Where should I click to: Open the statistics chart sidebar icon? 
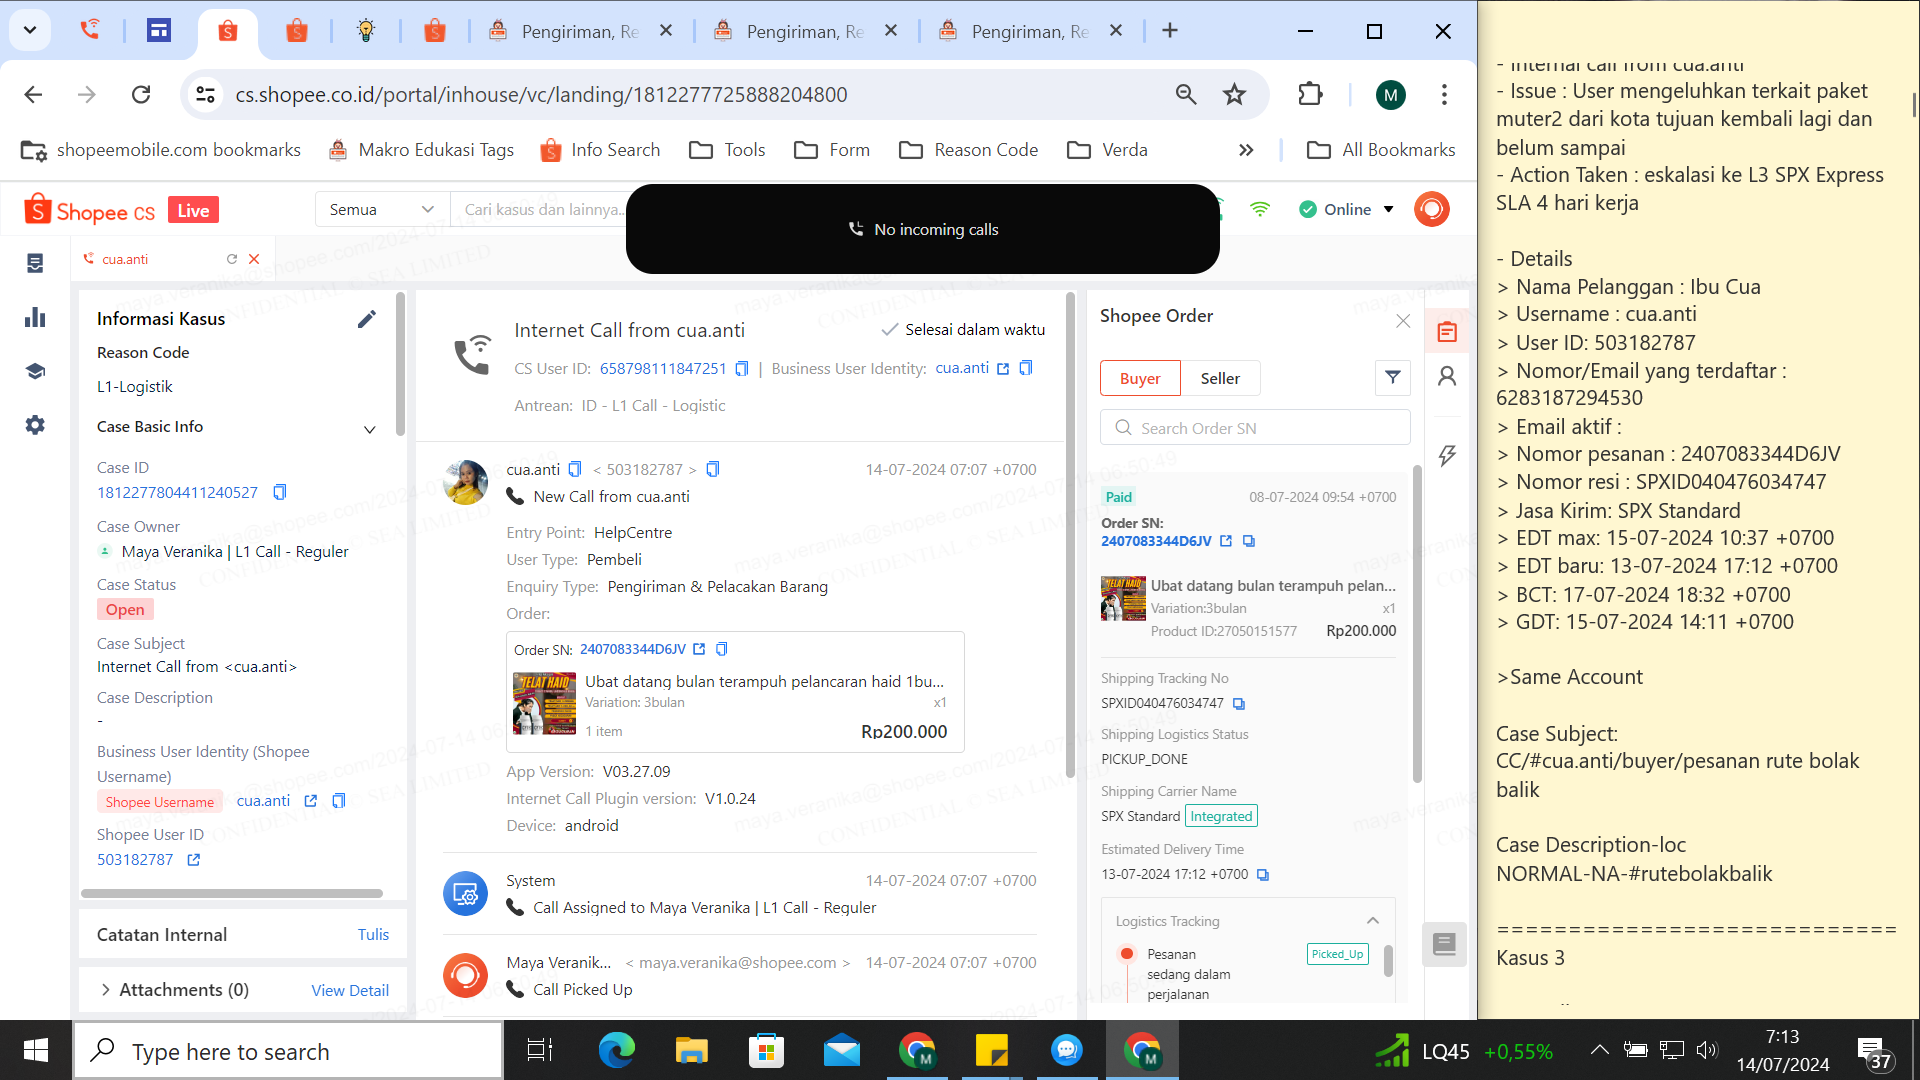coord(35,318)
